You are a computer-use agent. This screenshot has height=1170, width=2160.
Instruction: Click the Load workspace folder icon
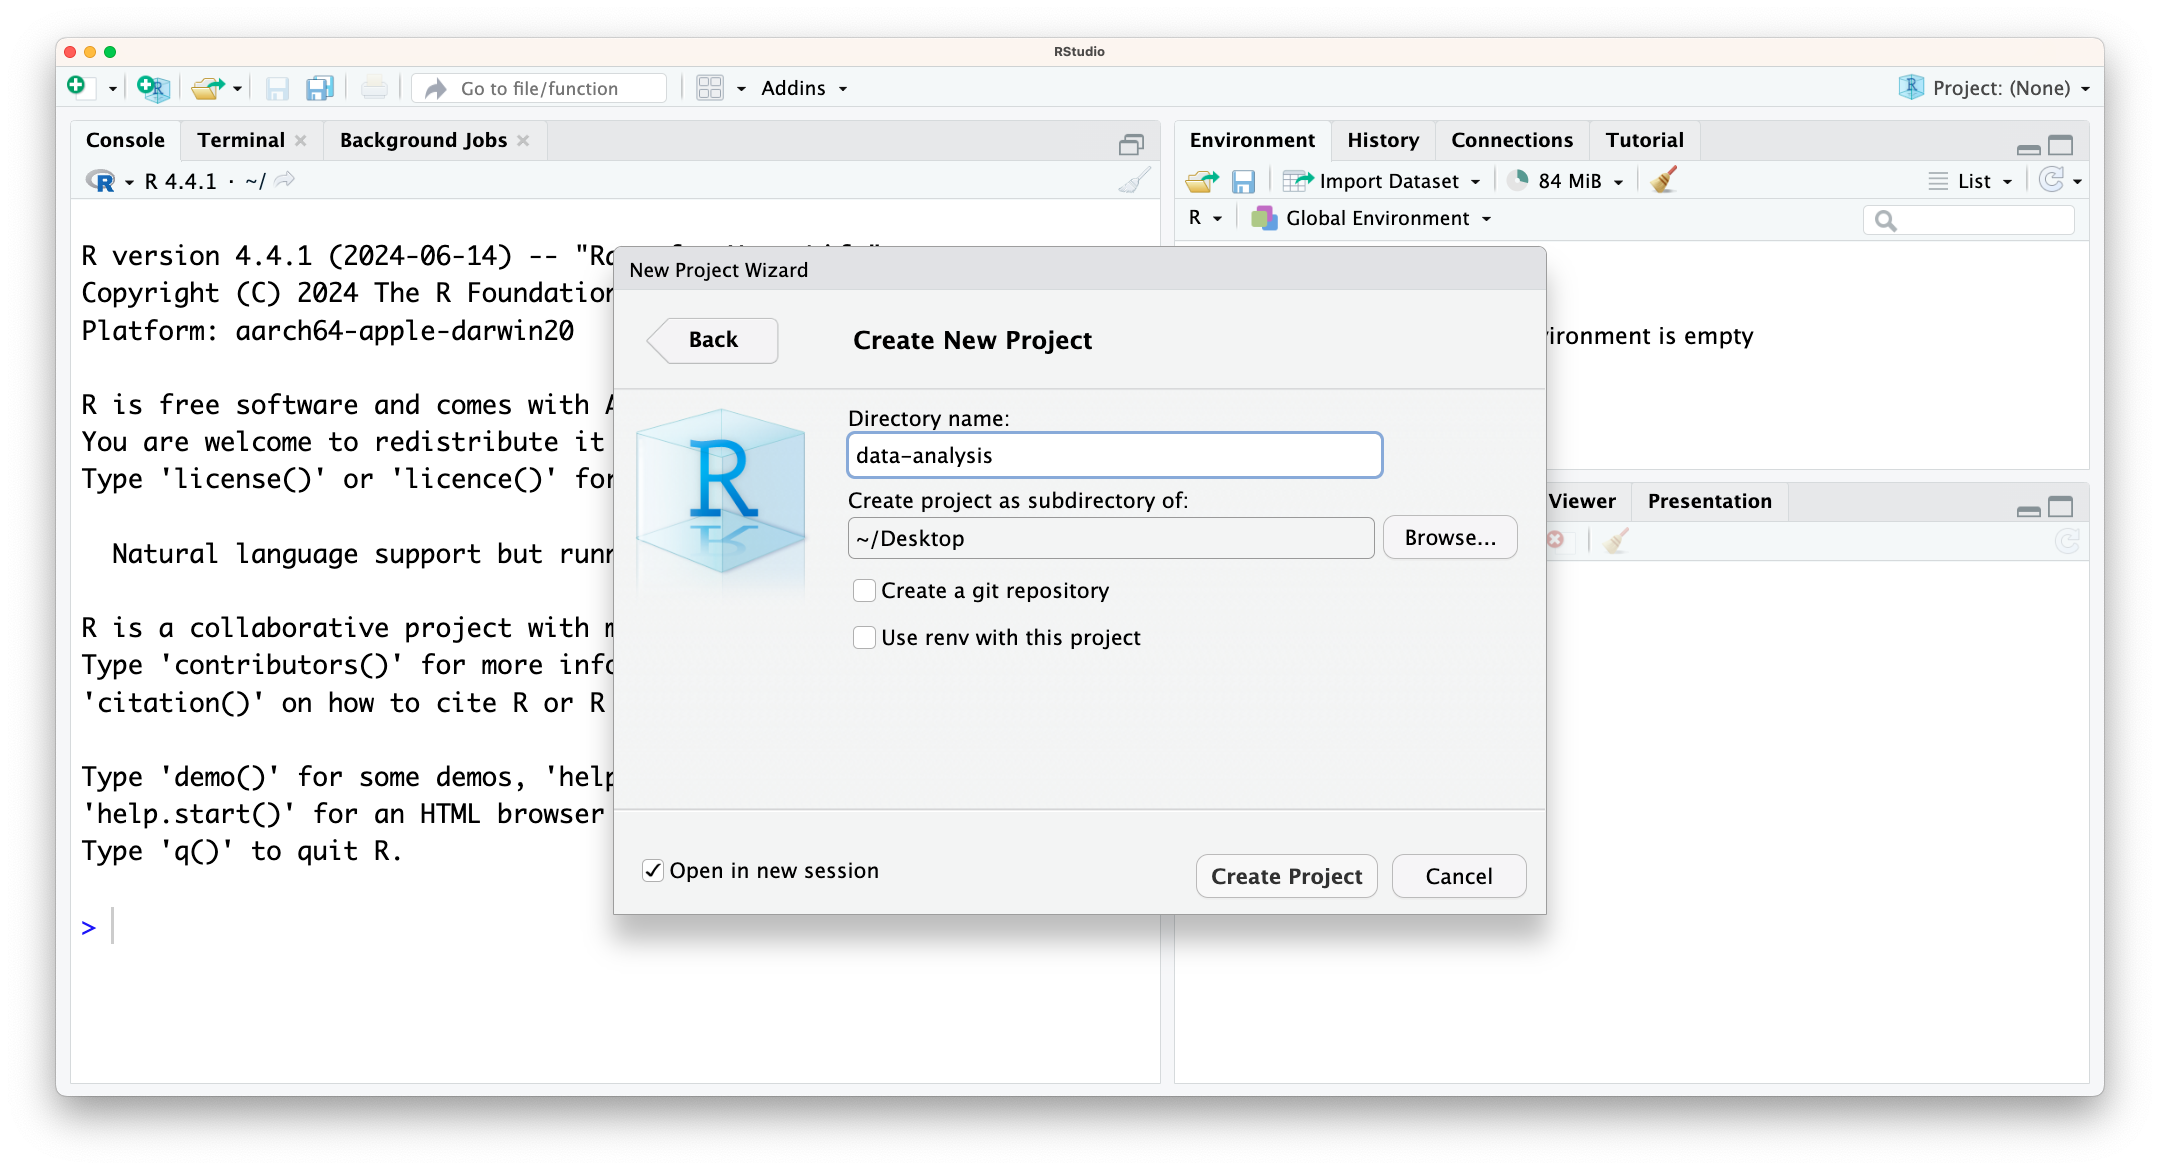tap(1202, 181)
